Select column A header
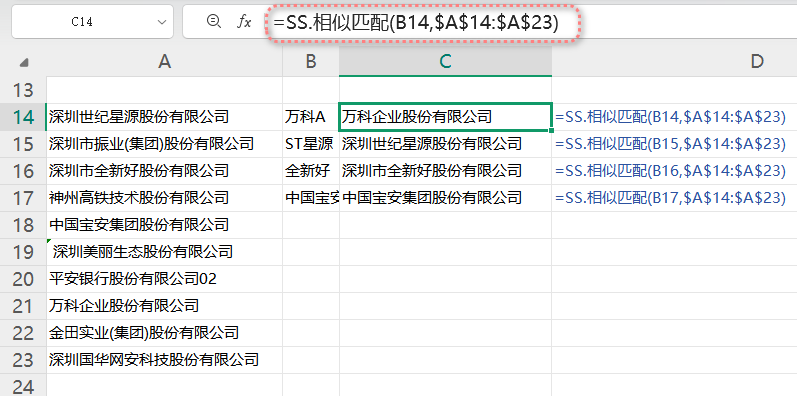The image size is (797, 396). coord(164,62)
